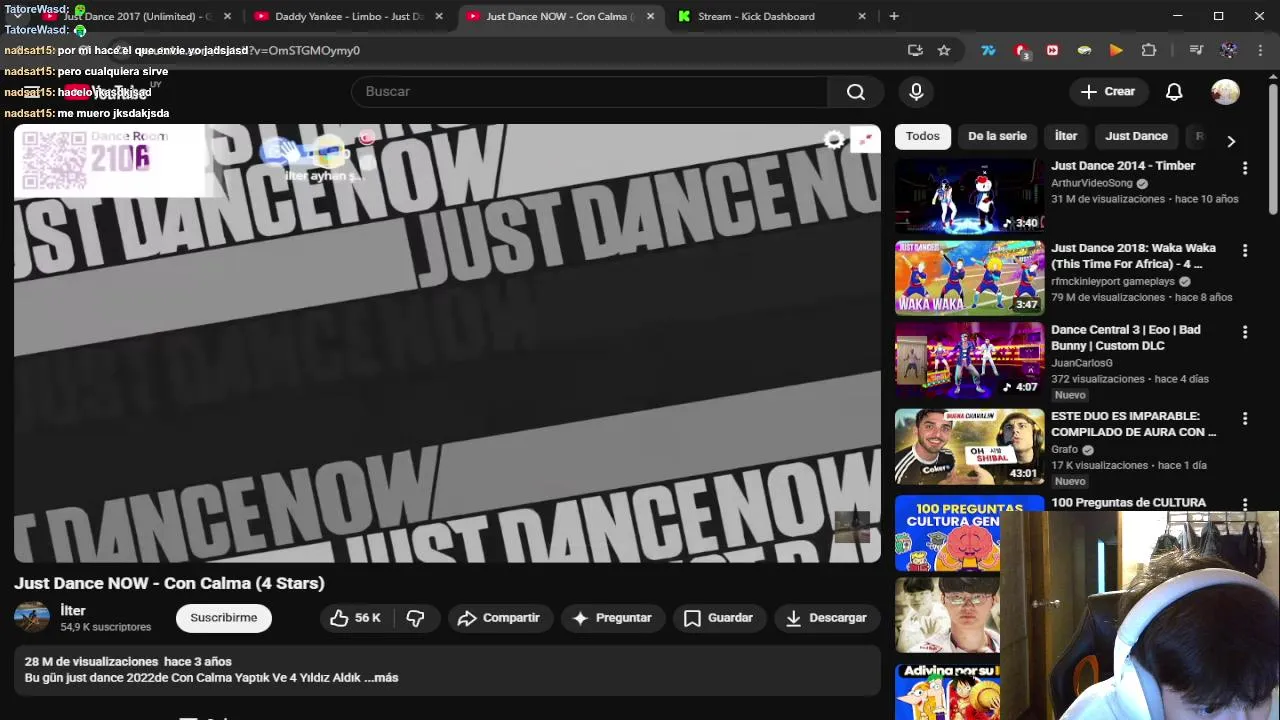This screenshot has height=720, width=1280.
Task: Open Waka Waka video thumbnail
Action: click(969, 278)
